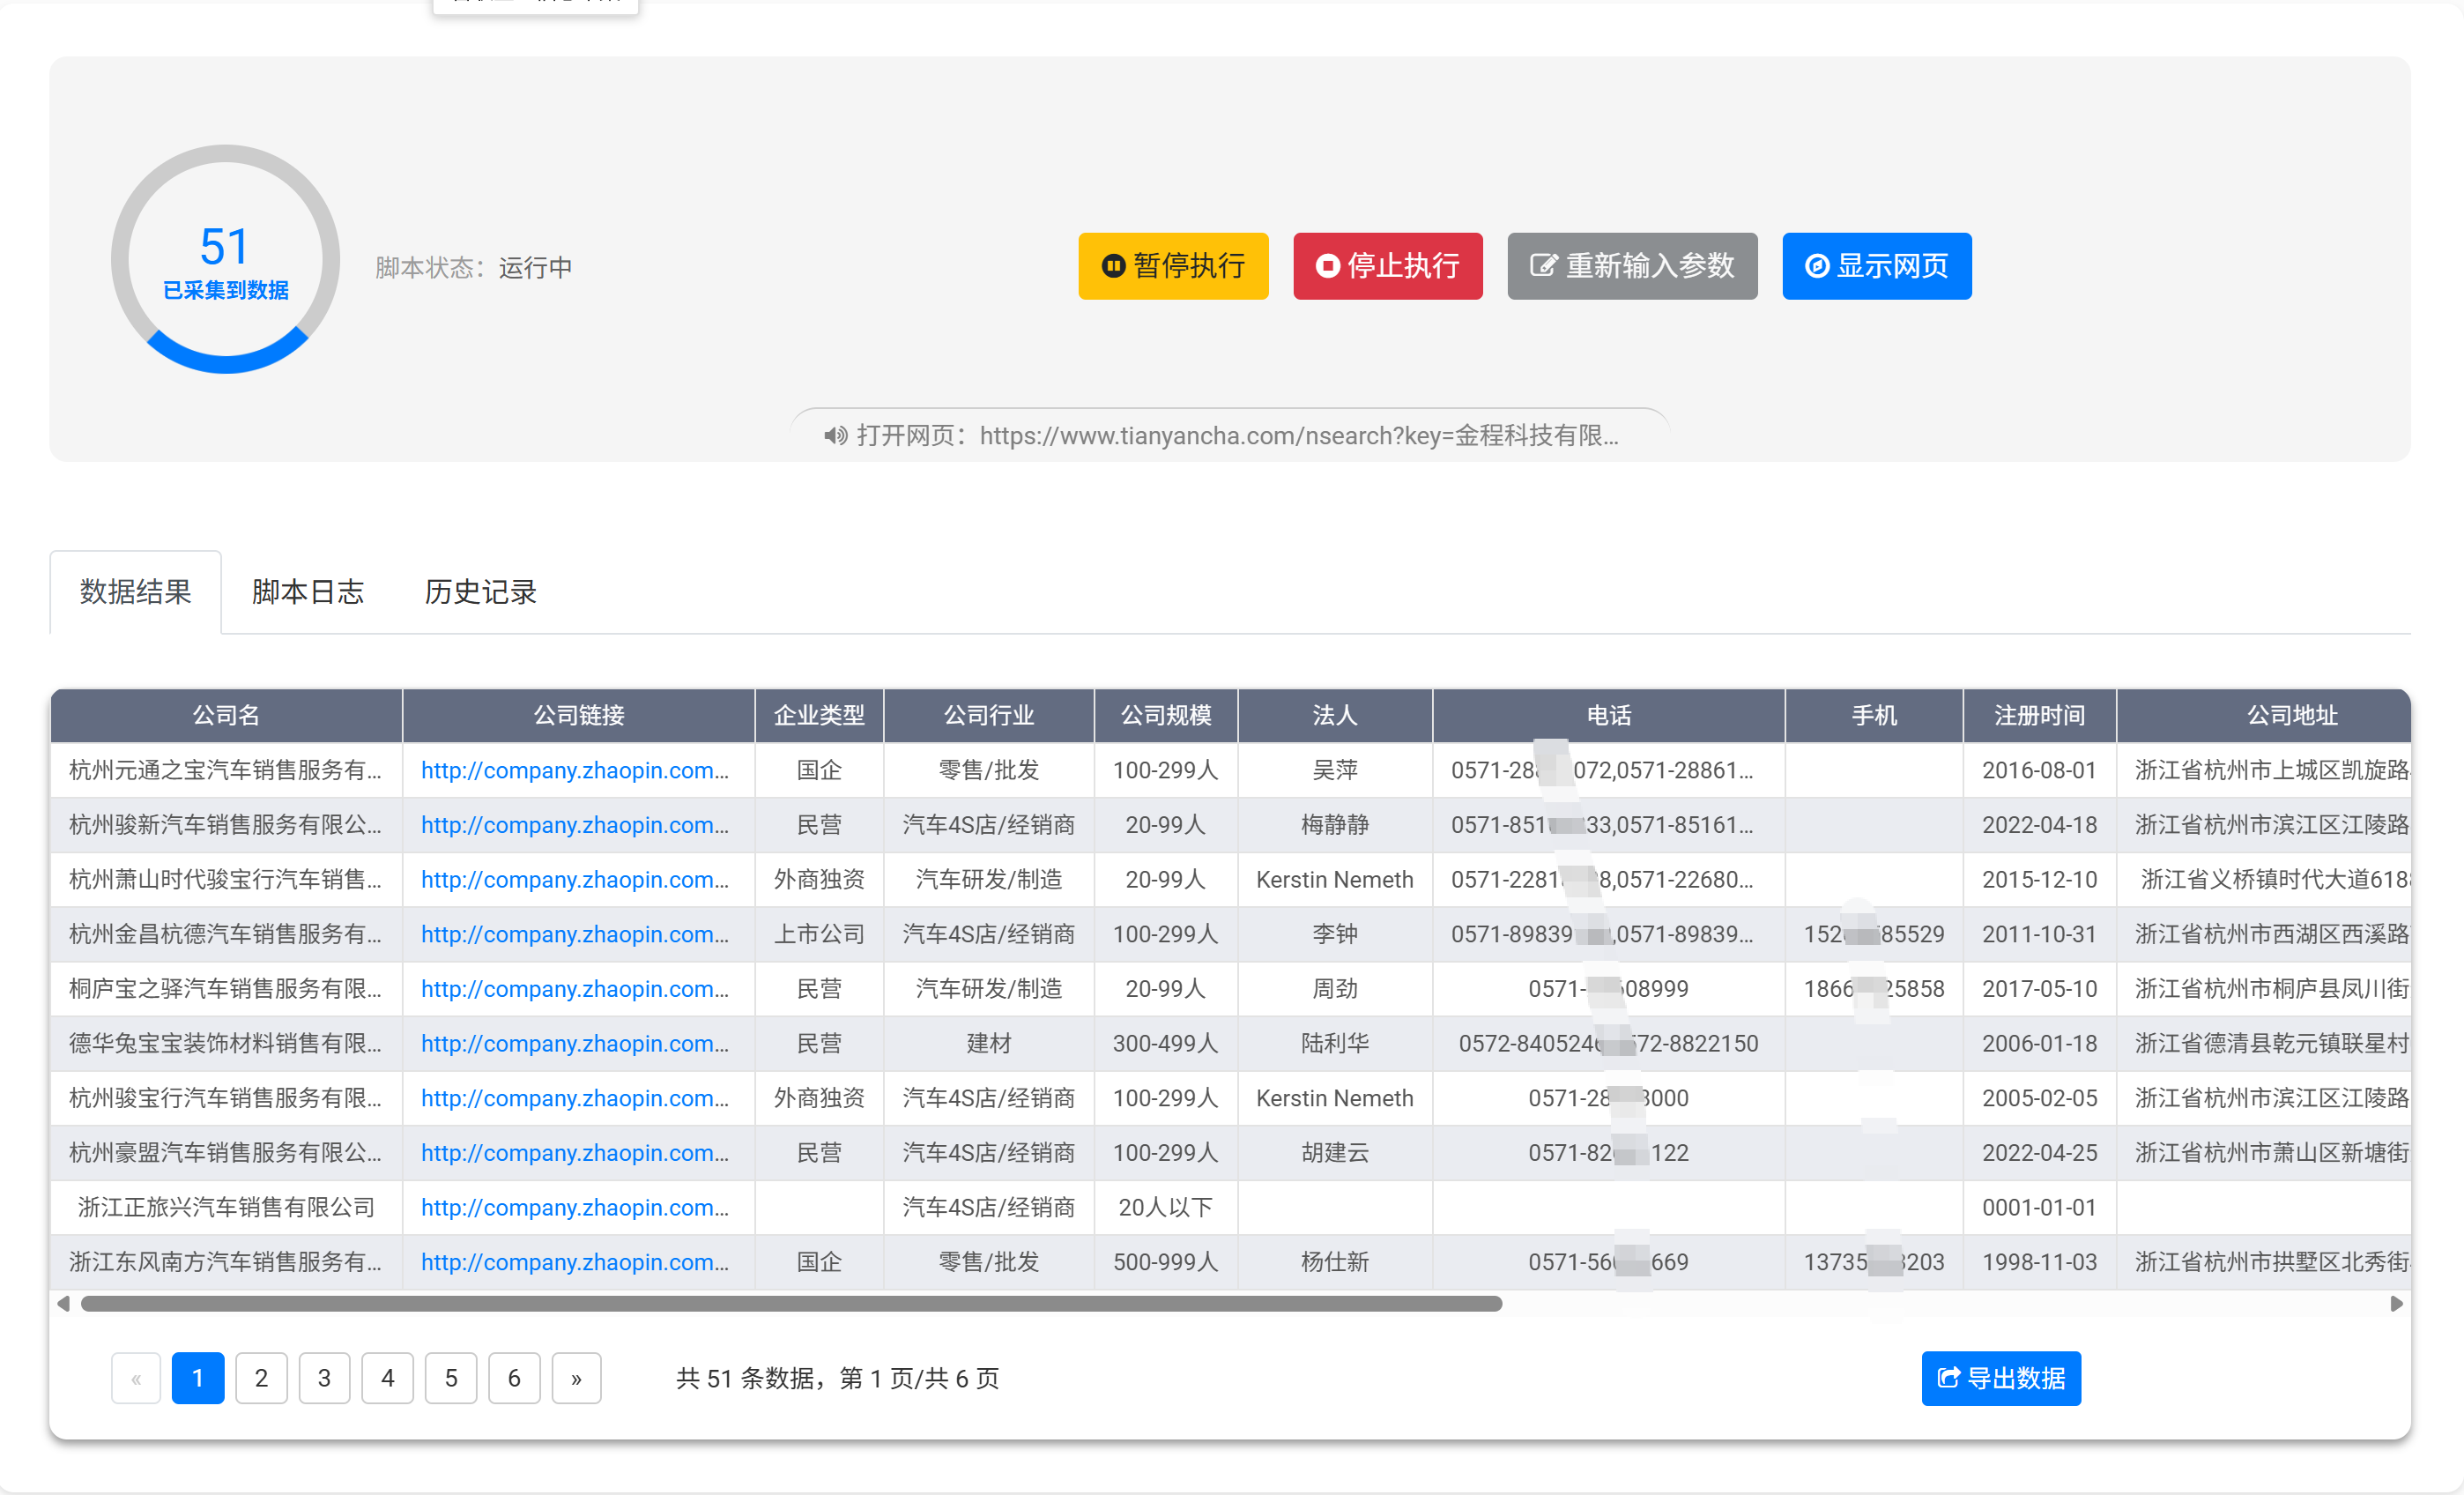
Task: Select current page 1 button
Action: 198,1378
